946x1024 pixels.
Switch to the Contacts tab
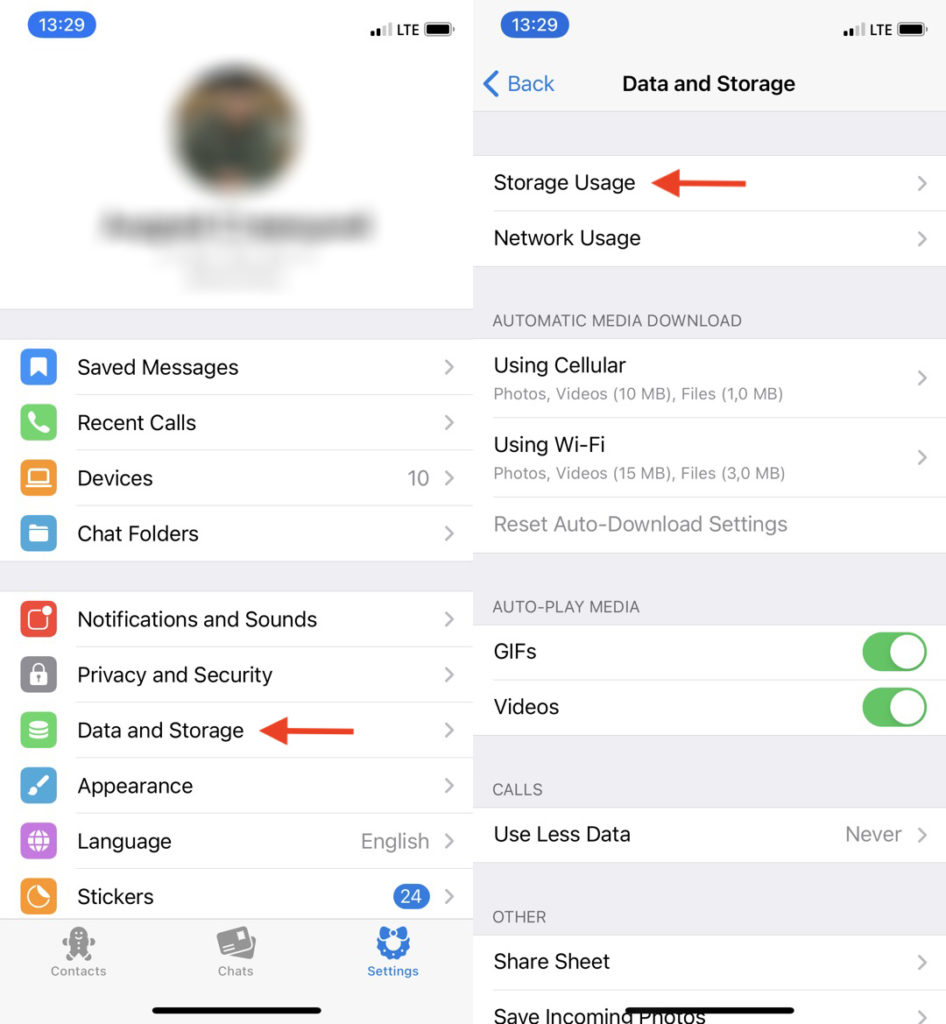[x=78, y=952]
